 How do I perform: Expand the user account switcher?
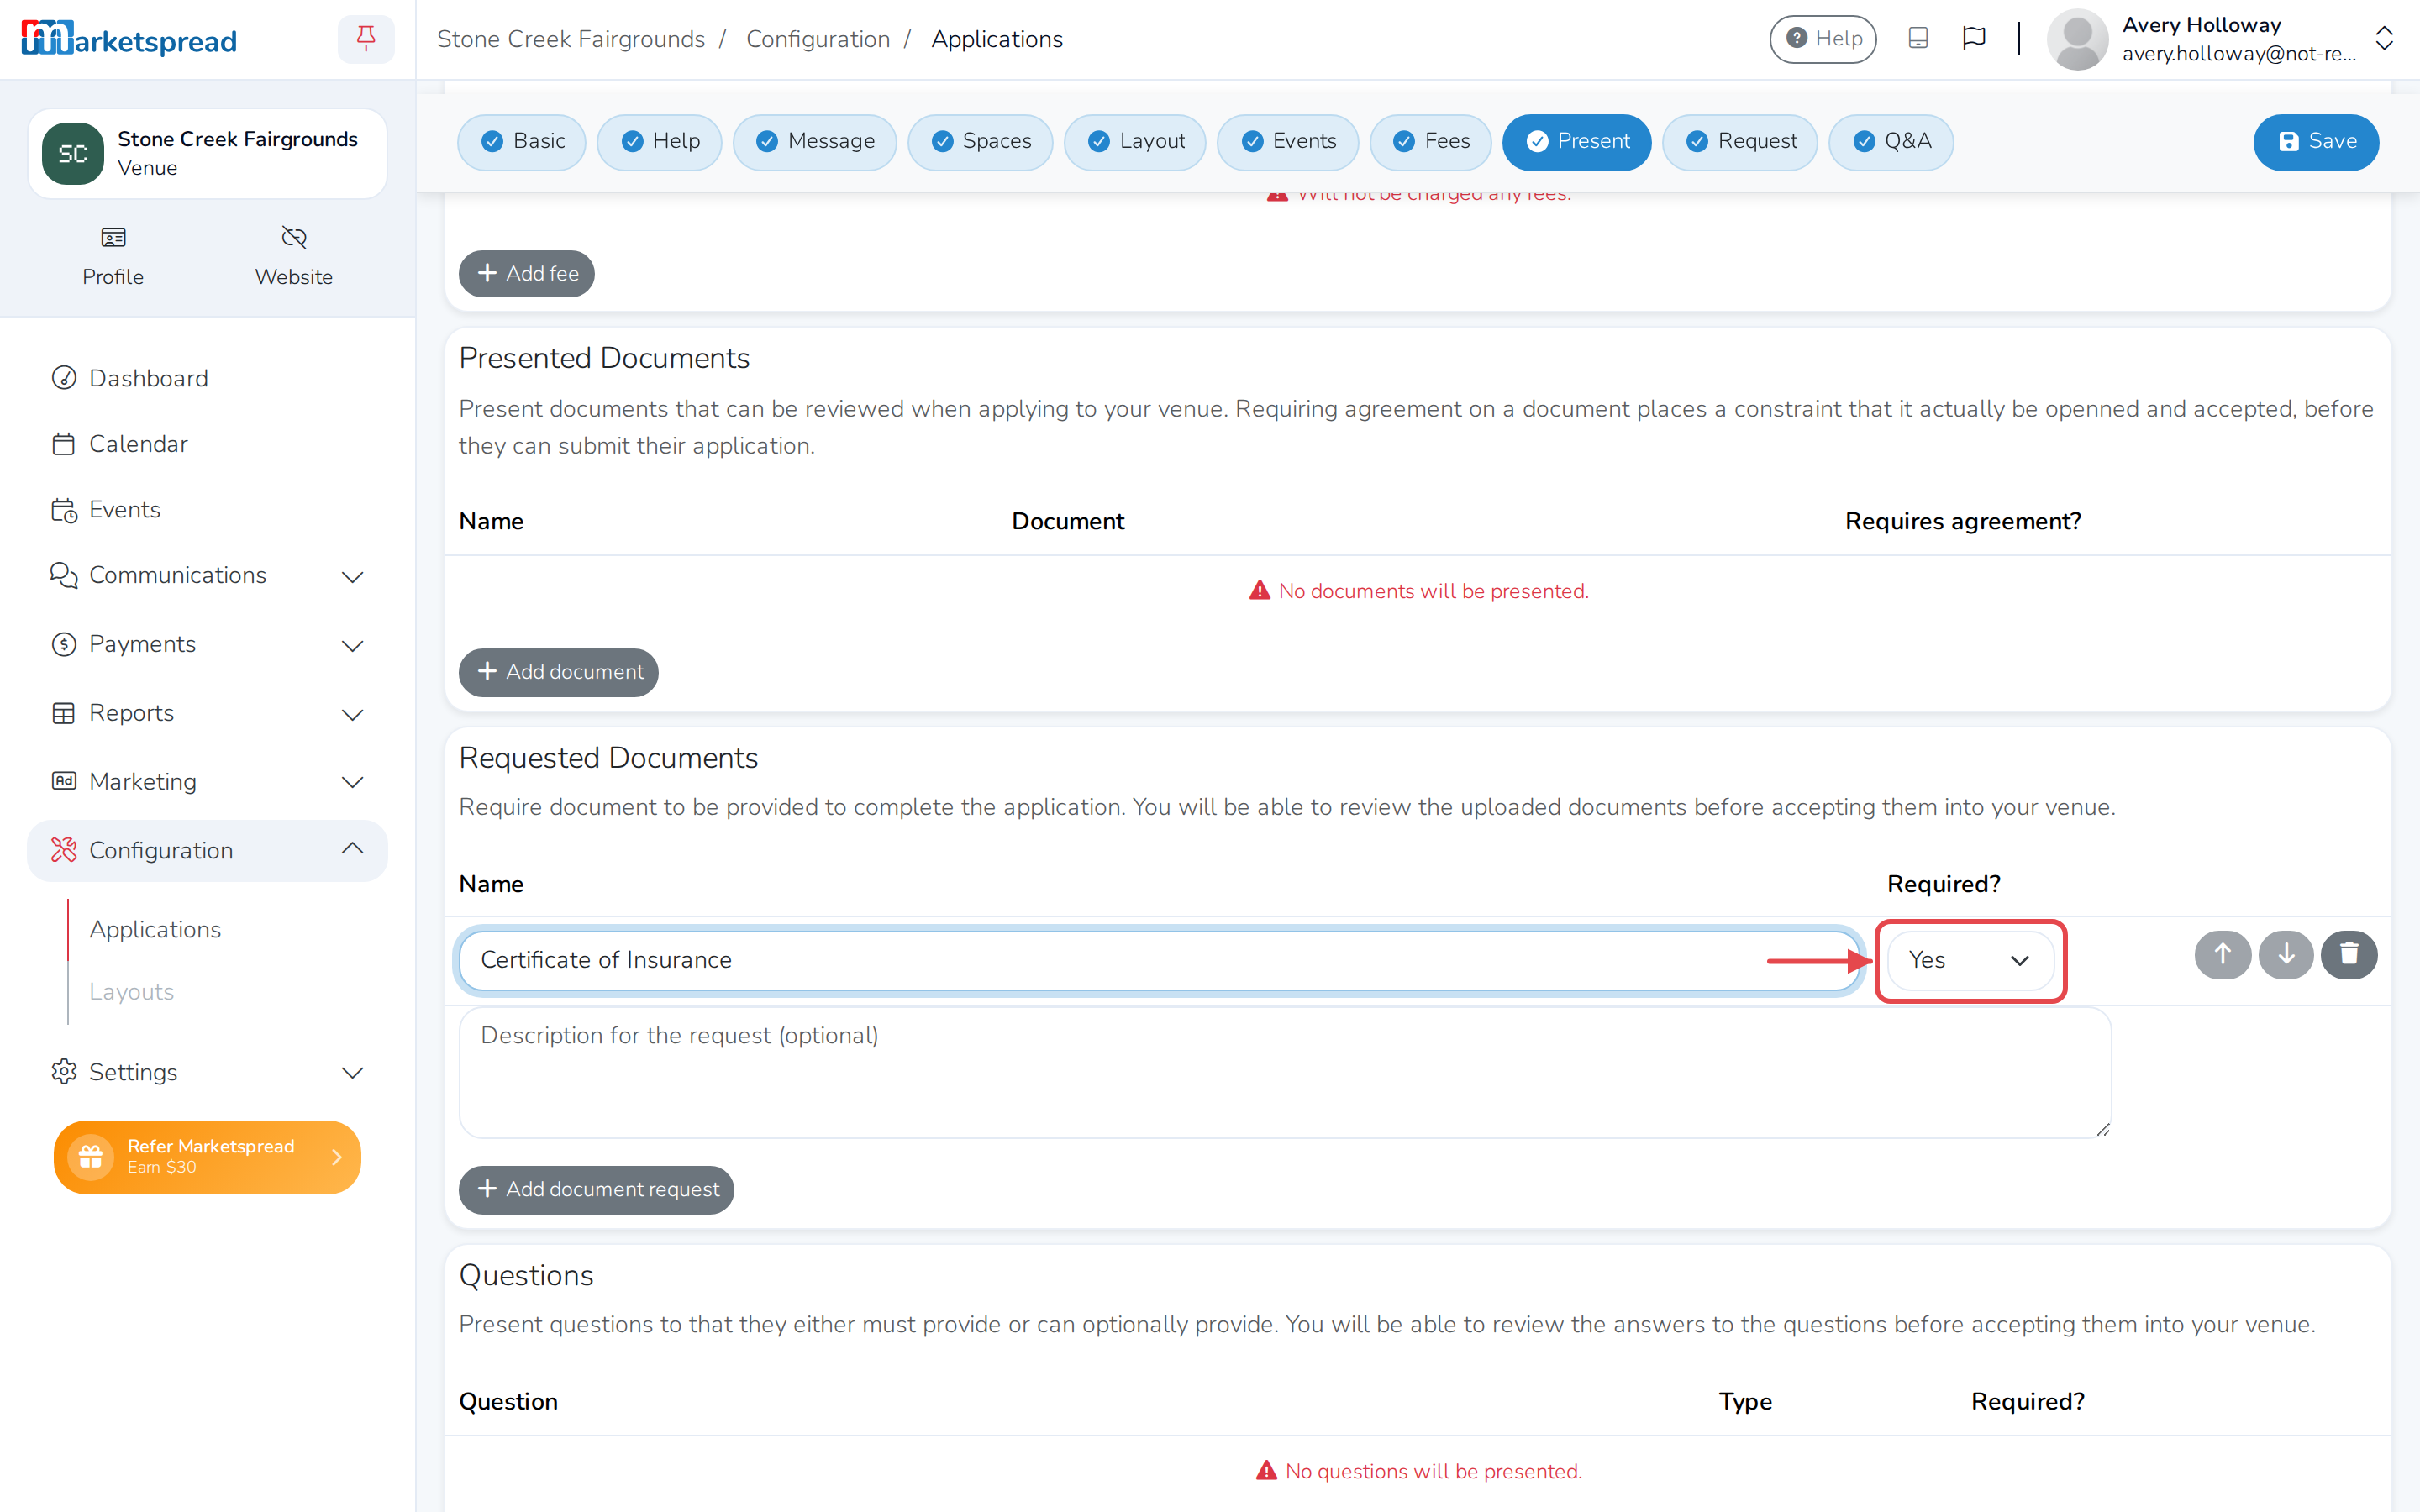(x=2384, y=39)
